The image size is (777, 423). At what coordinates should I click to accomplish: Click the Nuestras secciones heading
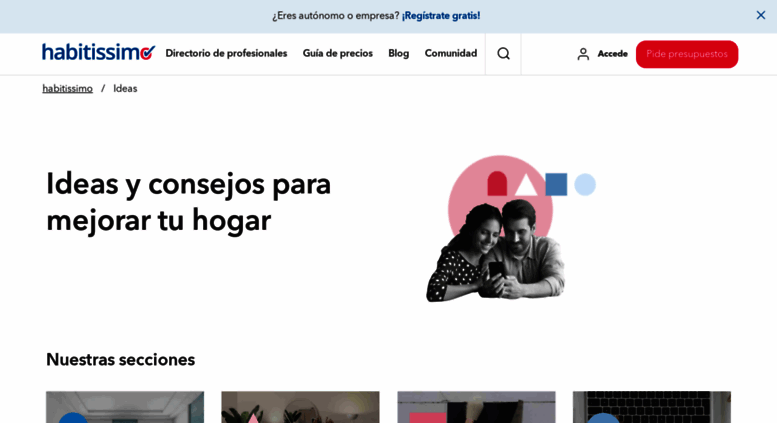[120, 360]
